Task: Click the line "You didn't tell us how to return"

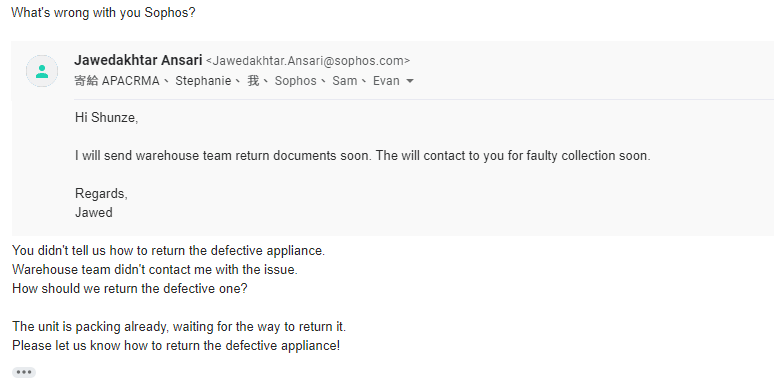Action: point(168,251)
